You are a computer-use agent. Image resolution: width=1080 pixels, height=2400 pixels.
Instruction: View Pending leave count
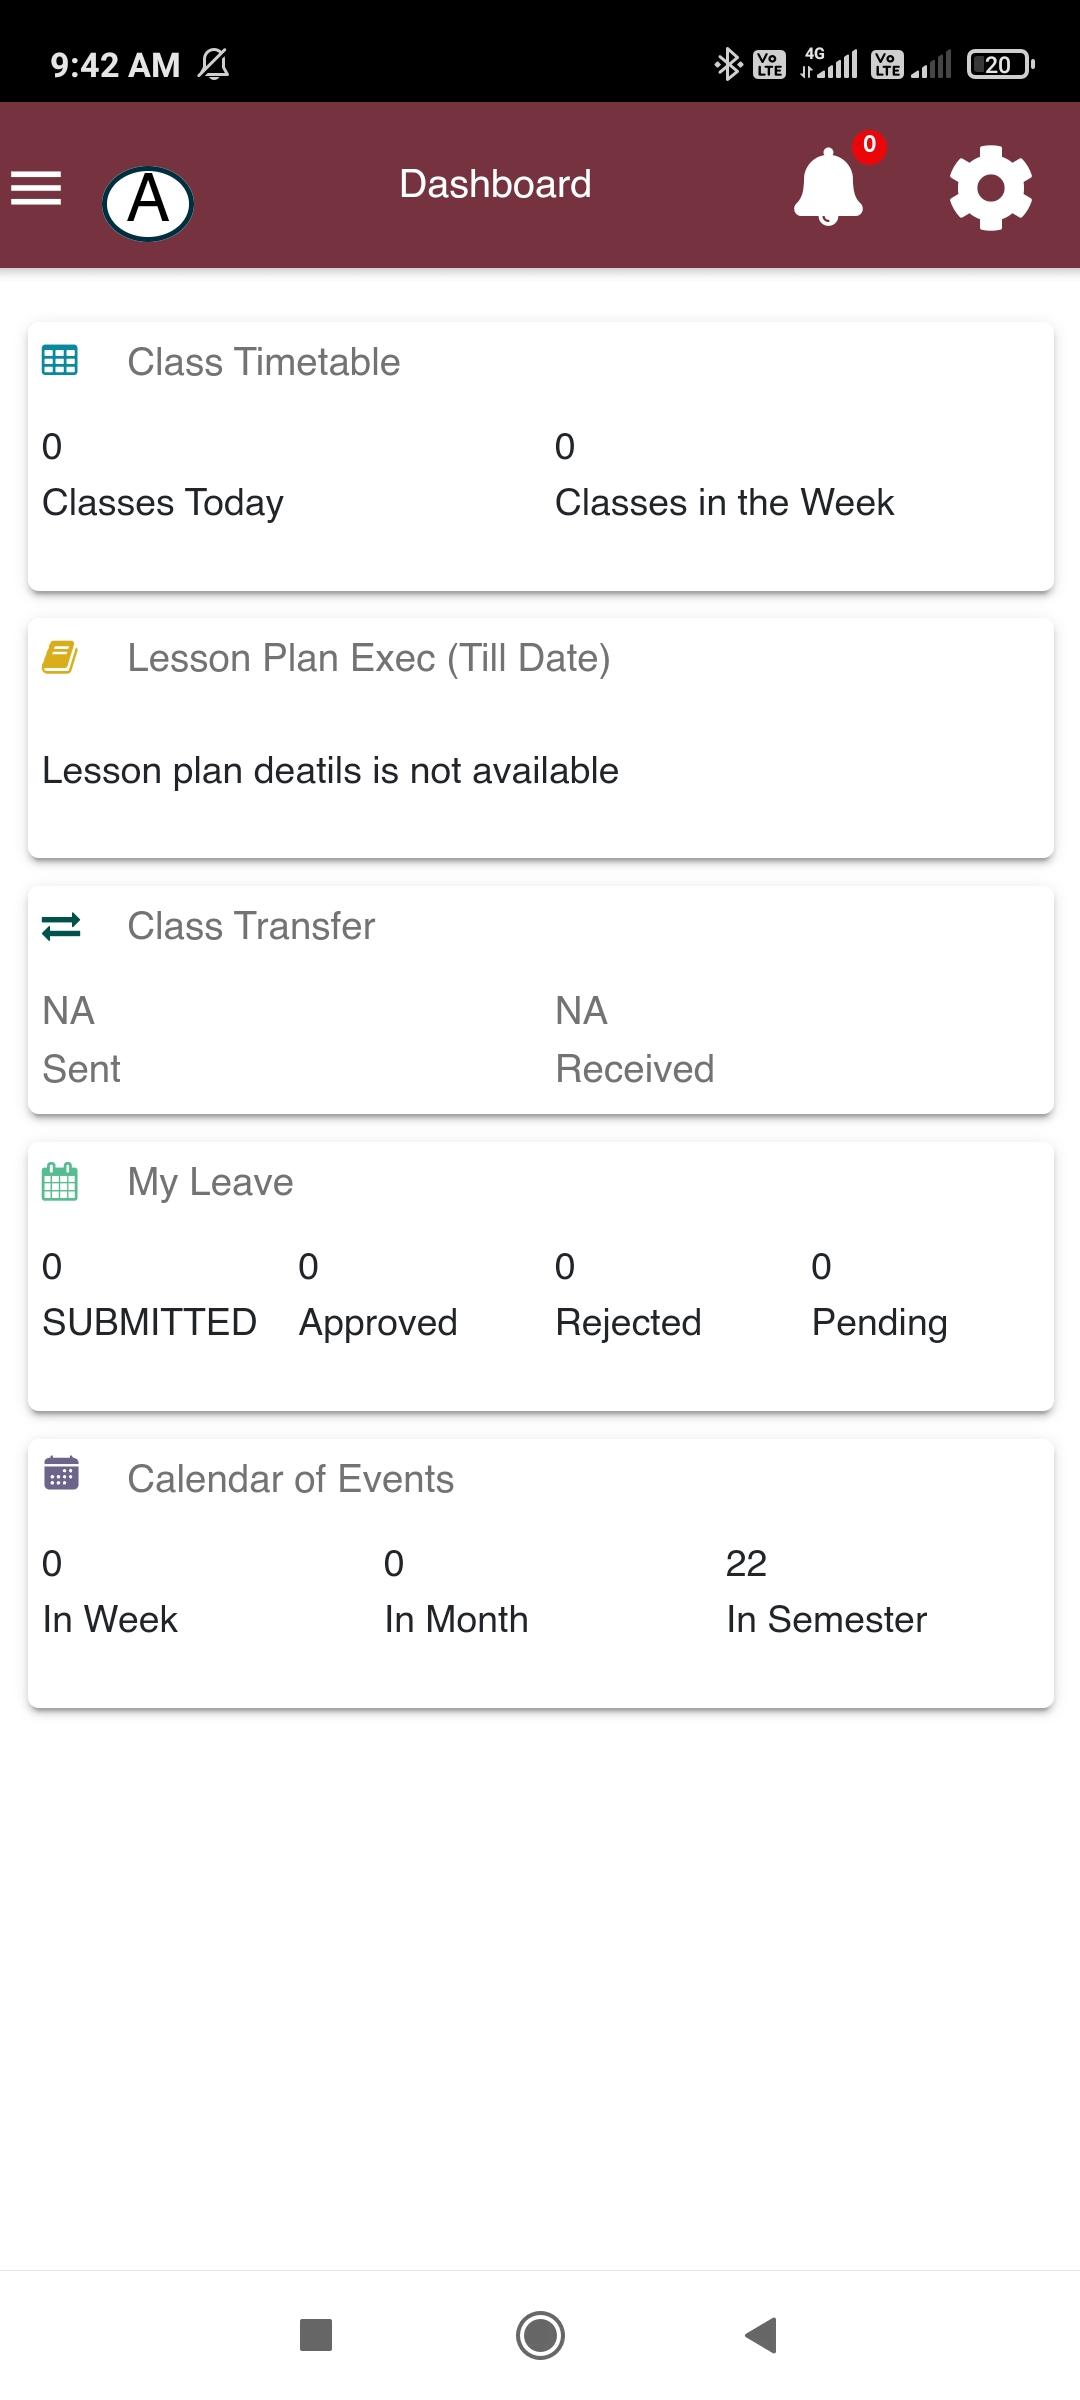click(x=879, y=1295)
